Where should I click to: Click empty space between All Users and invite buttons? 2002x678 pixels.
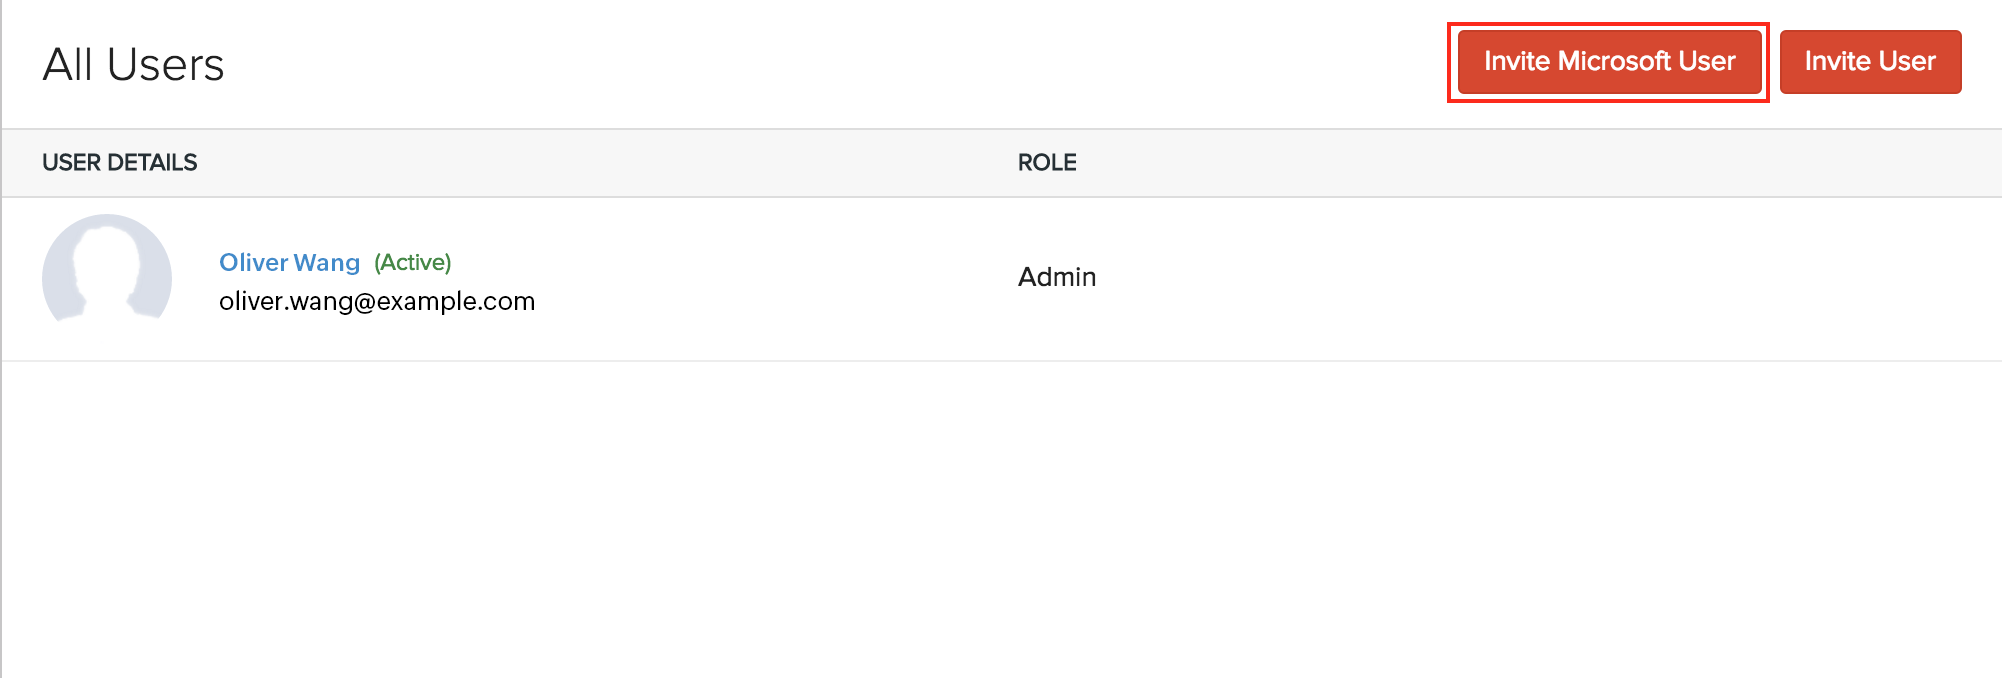(x=800, y=65)
